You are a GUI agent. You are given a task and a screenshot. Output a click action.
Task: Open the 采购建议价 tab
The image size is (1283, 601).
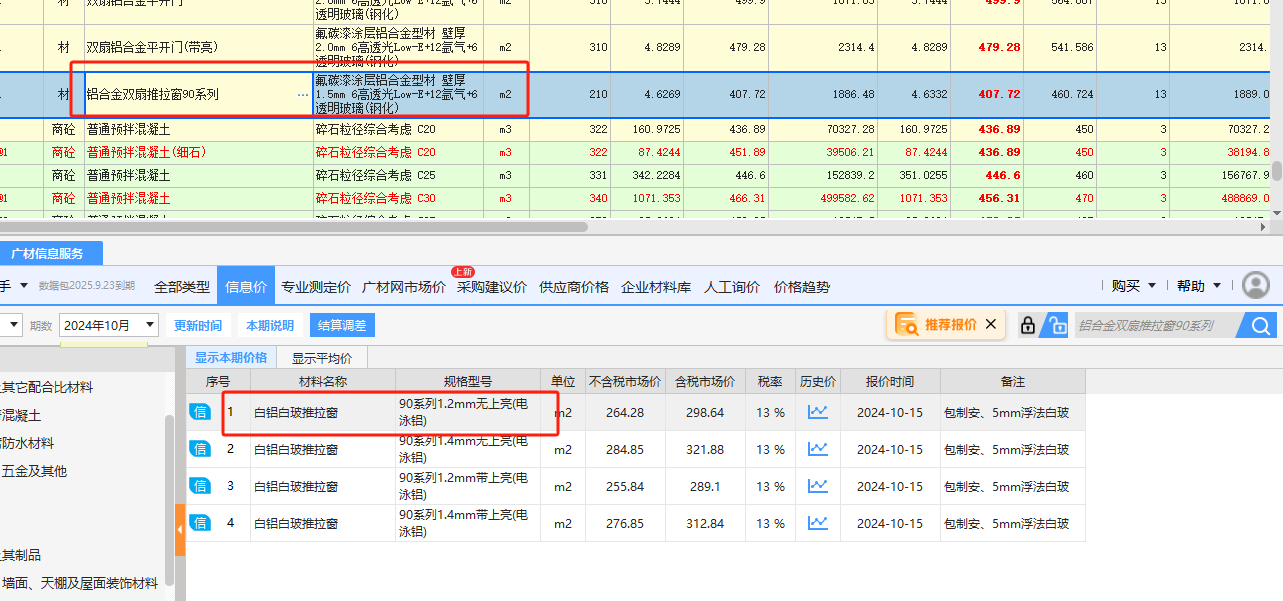point(492,287)
